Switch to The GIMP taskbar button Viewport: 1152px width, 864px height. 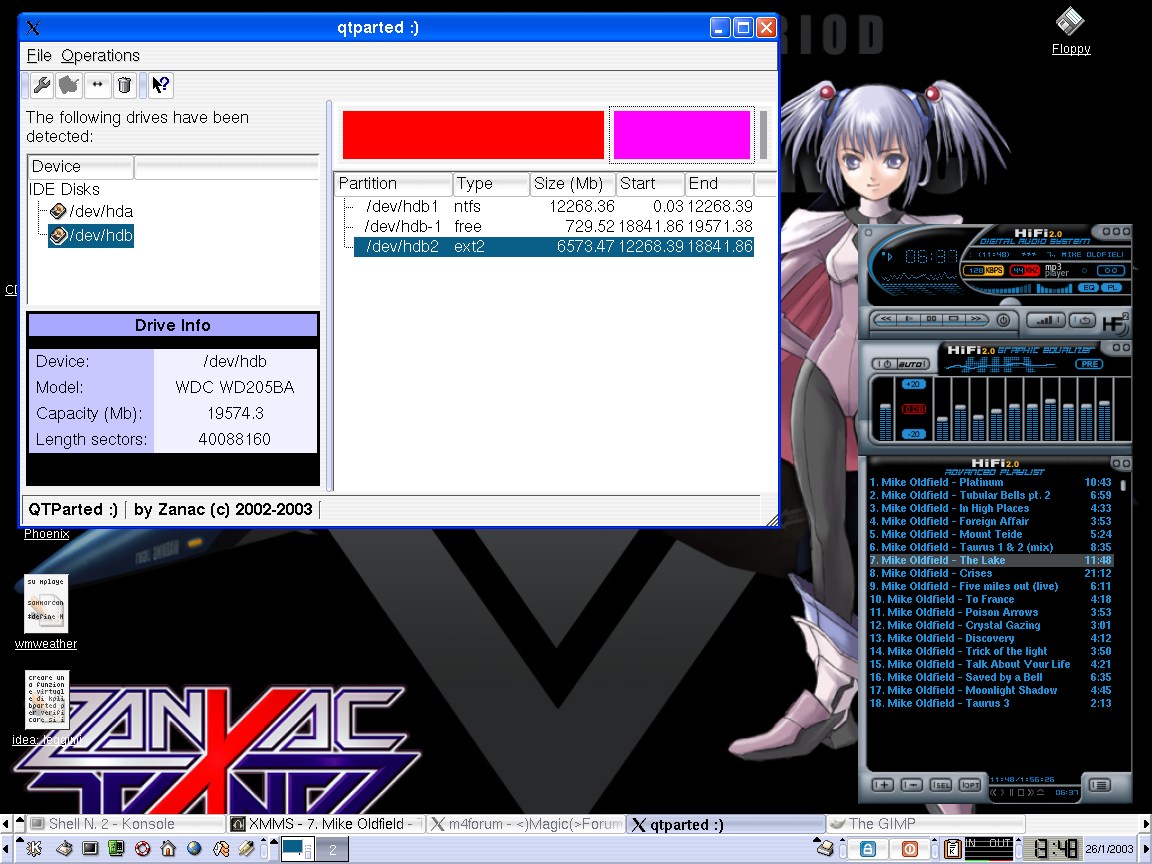pos(924,824)
